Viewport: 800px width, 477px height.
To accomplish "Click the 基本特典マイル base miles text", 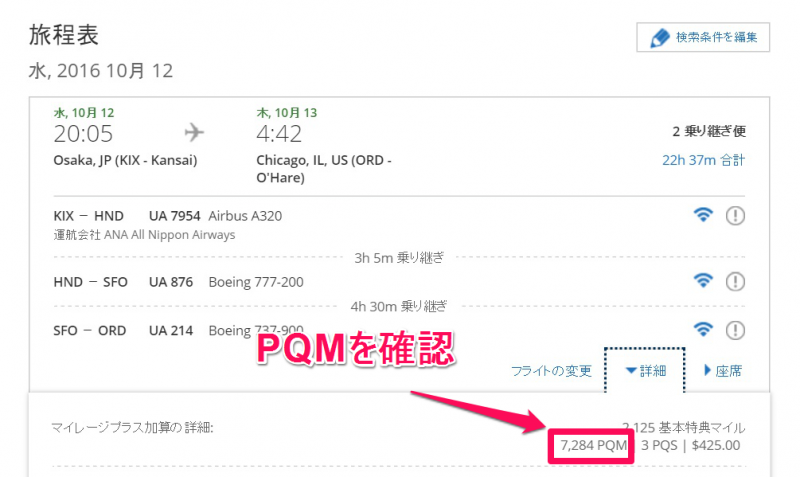I will (x=702, y=428).
